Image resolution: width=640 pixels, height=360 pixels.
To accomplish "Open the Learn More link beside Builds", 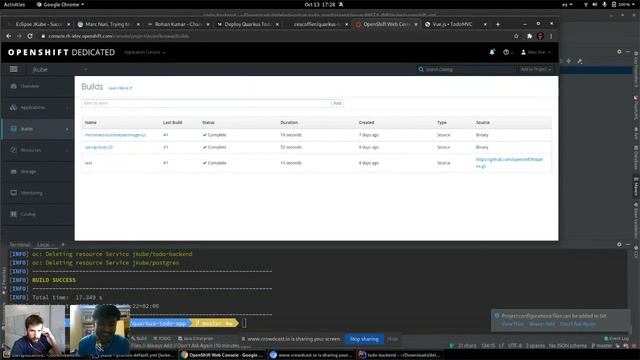I will click(x=120, y=88).
